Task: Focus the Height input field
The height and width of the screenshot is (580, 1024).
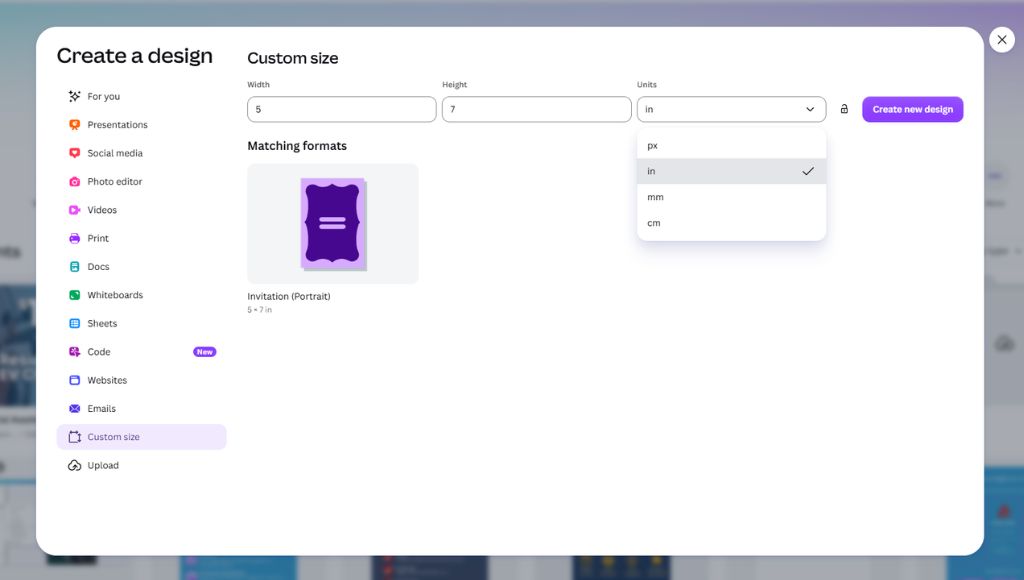Action: click(536, 109)
